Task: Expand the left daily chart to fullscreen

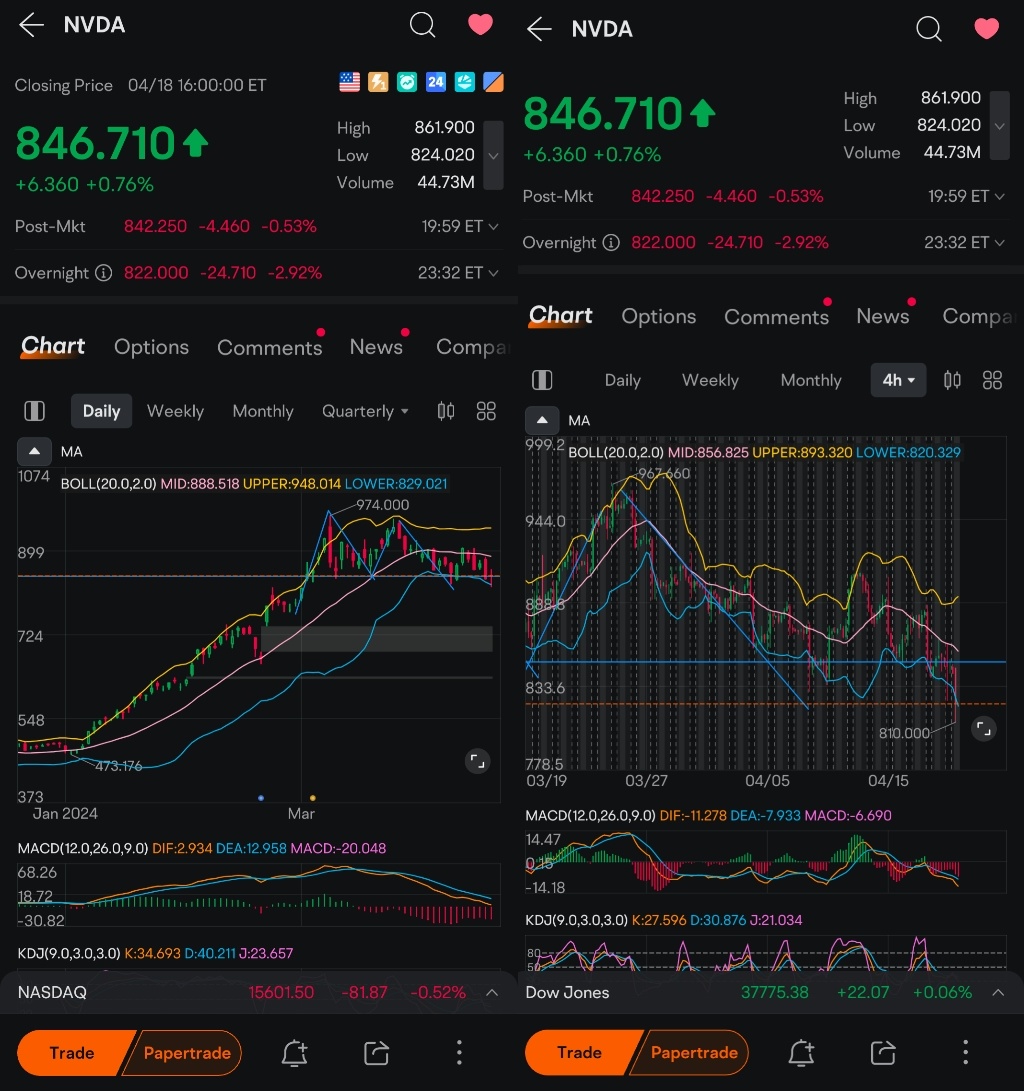Action: point(477,761)
